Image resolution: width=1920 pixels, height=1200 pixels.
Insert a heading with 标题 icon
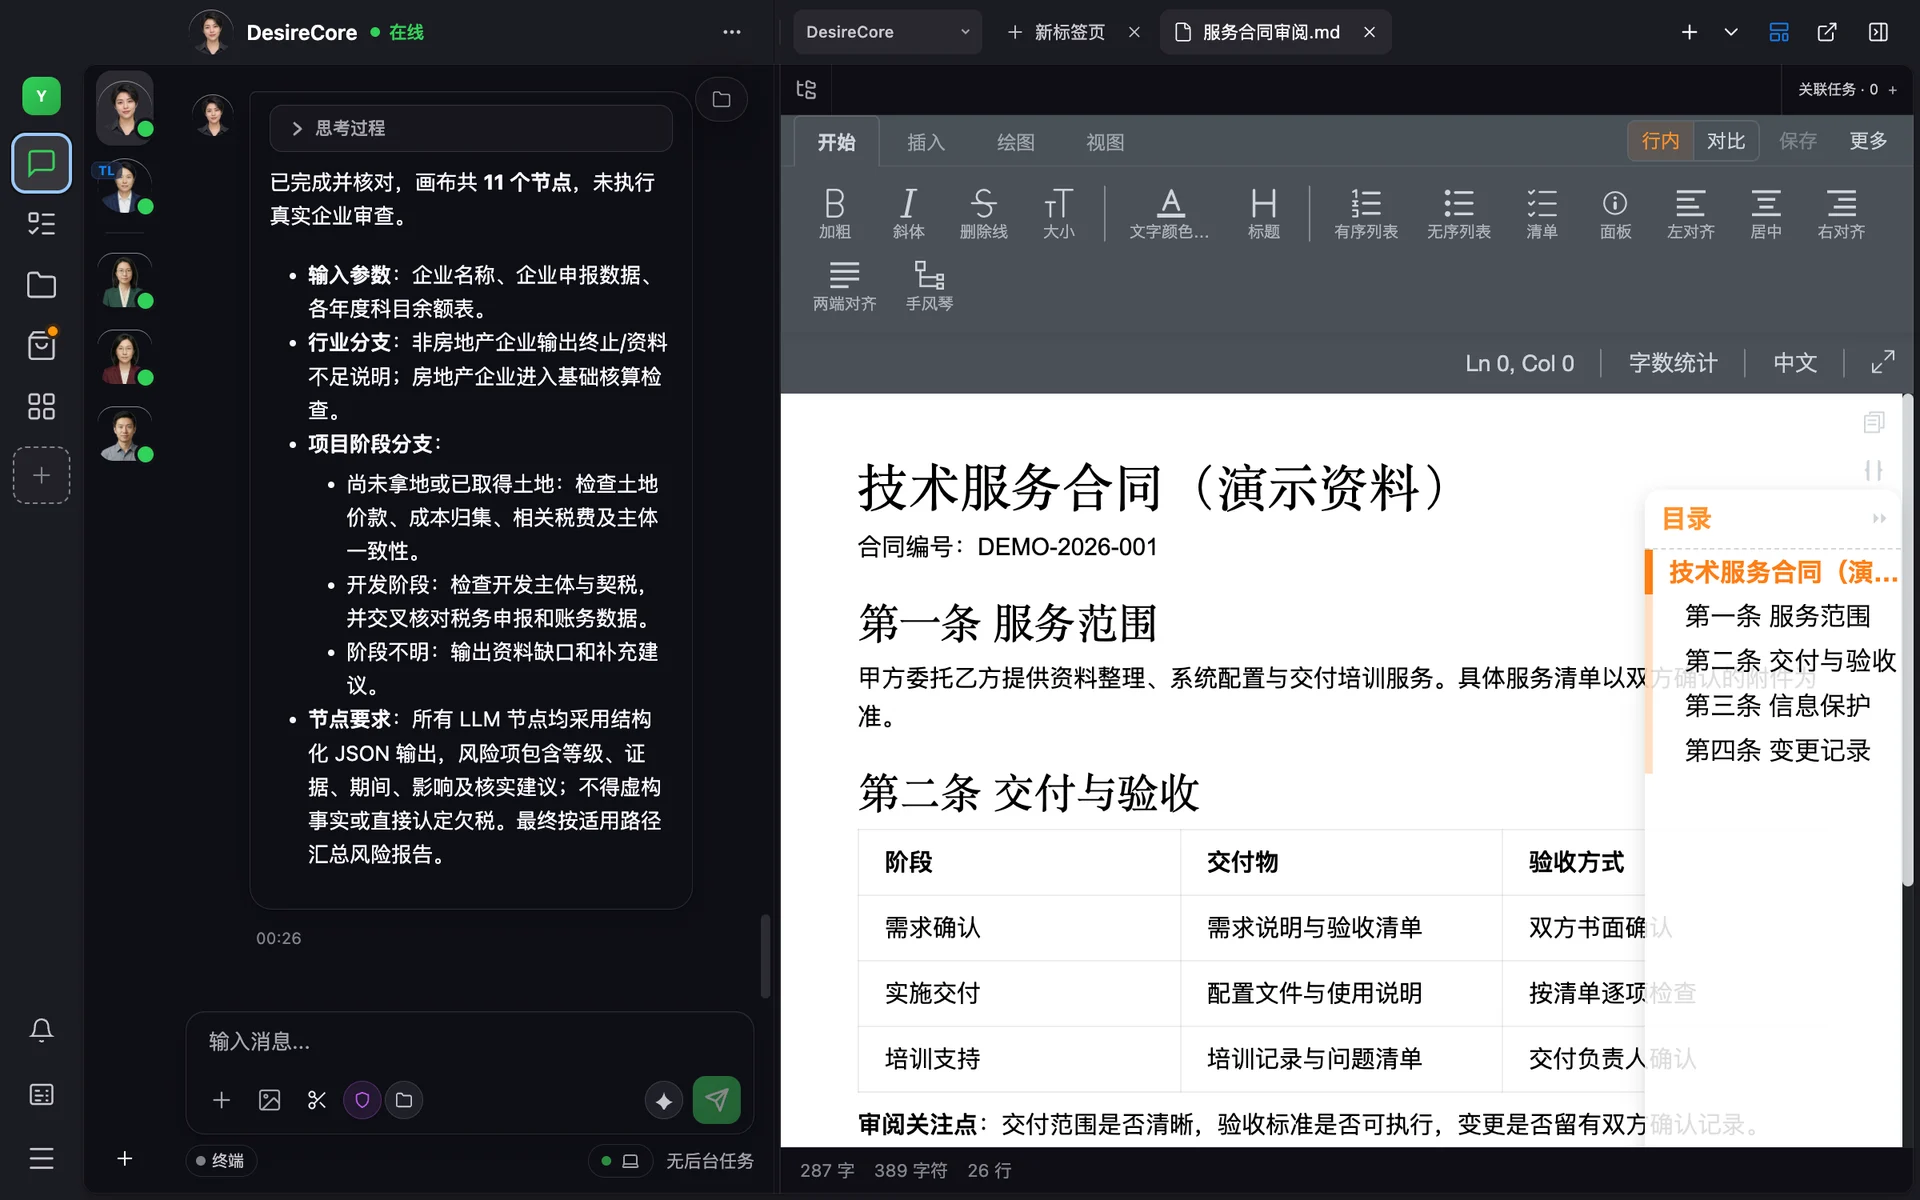[1263, 214]
